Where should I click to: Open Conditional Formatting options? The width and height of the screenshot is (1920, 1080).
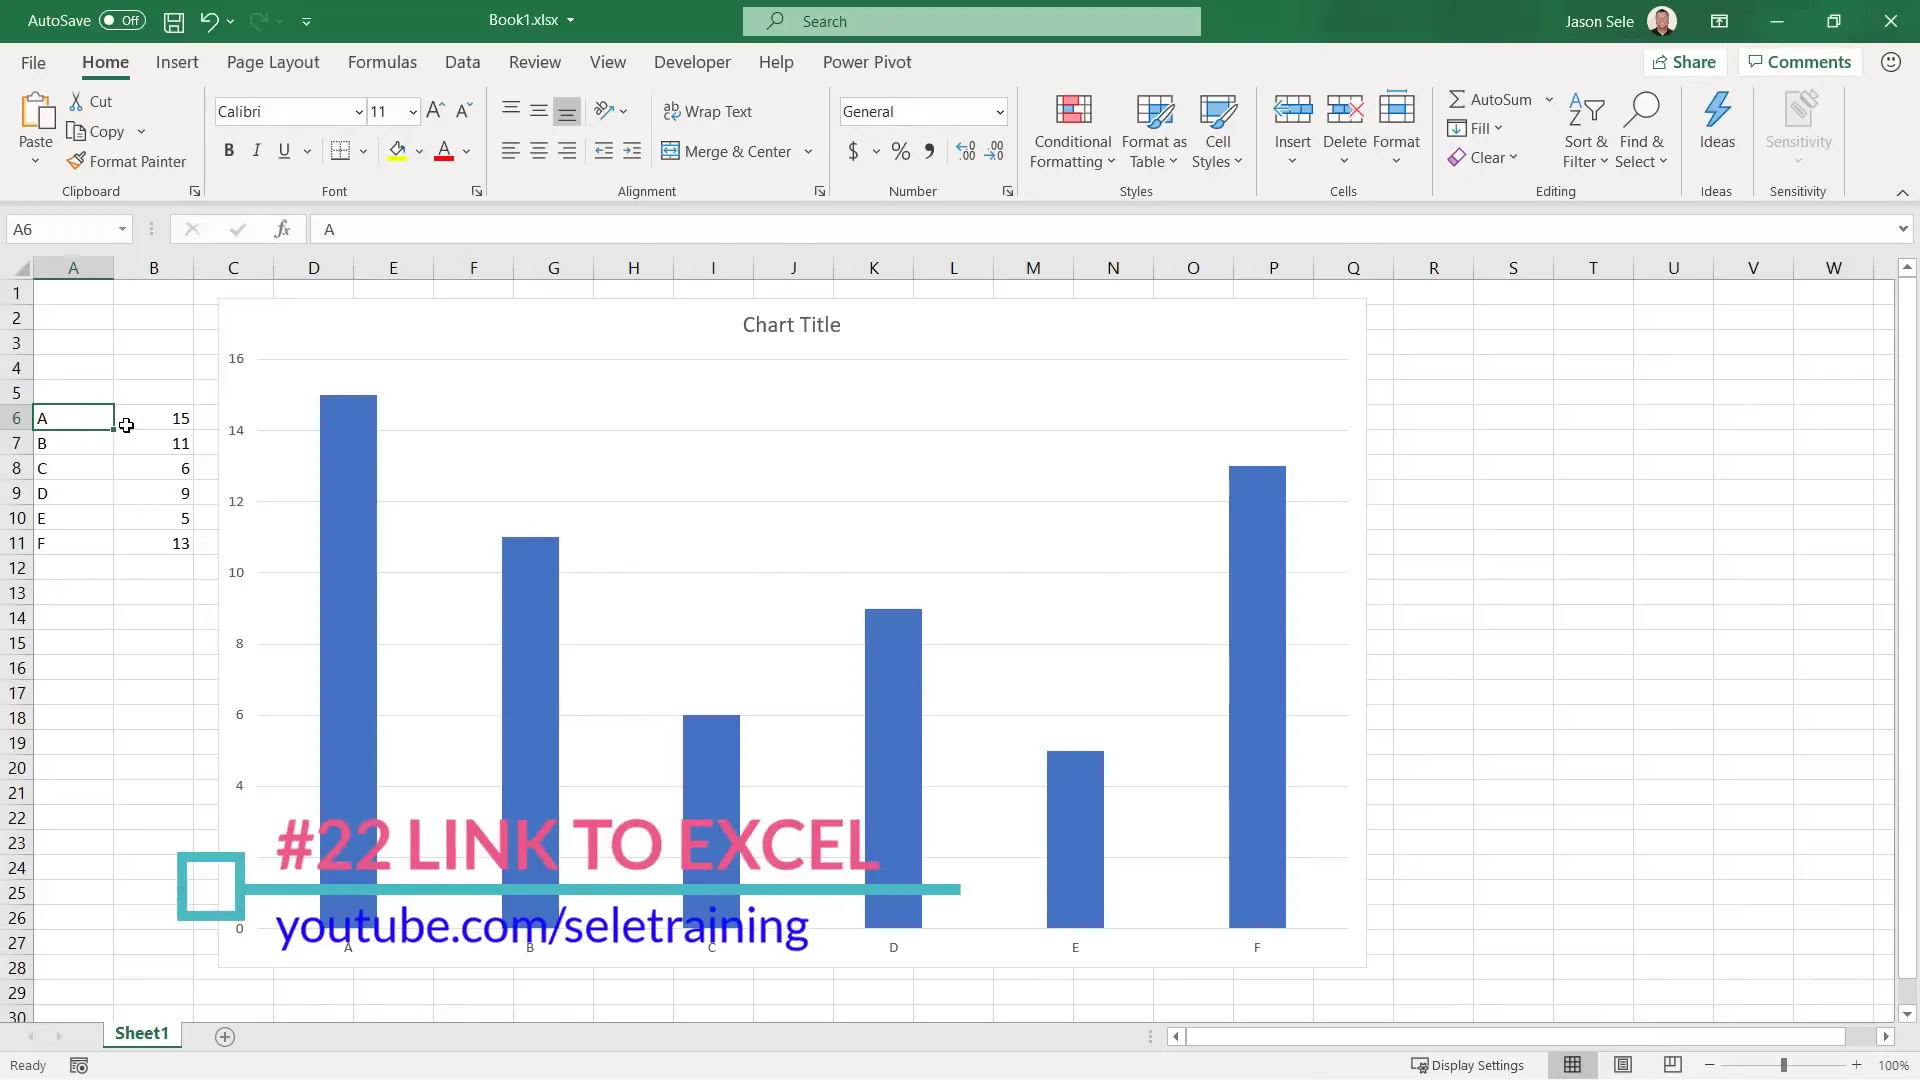[x=1072, y=128]
